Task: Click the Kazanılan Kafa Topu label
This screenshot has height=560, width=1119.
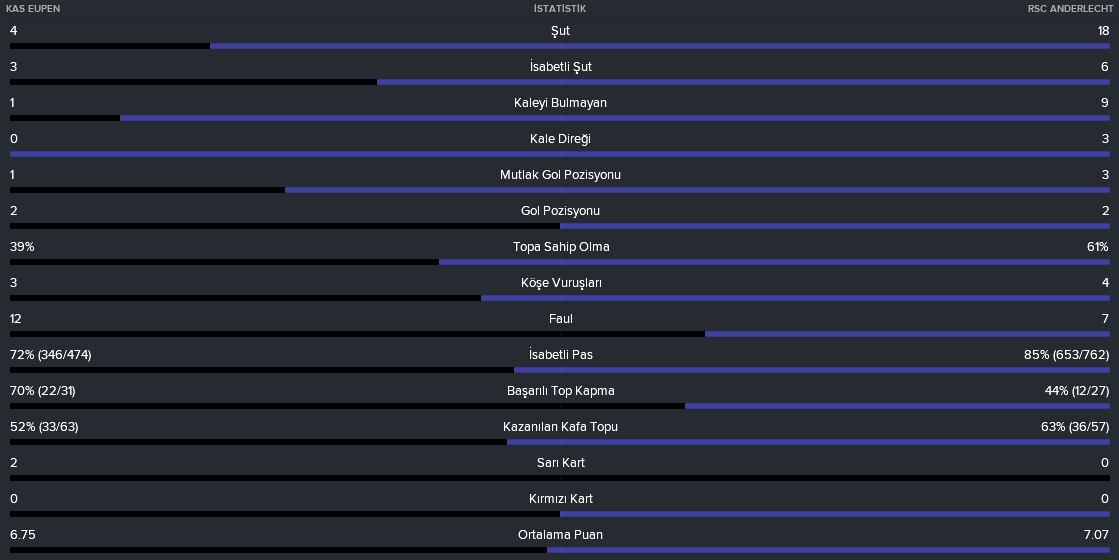Action: point(560,427)
